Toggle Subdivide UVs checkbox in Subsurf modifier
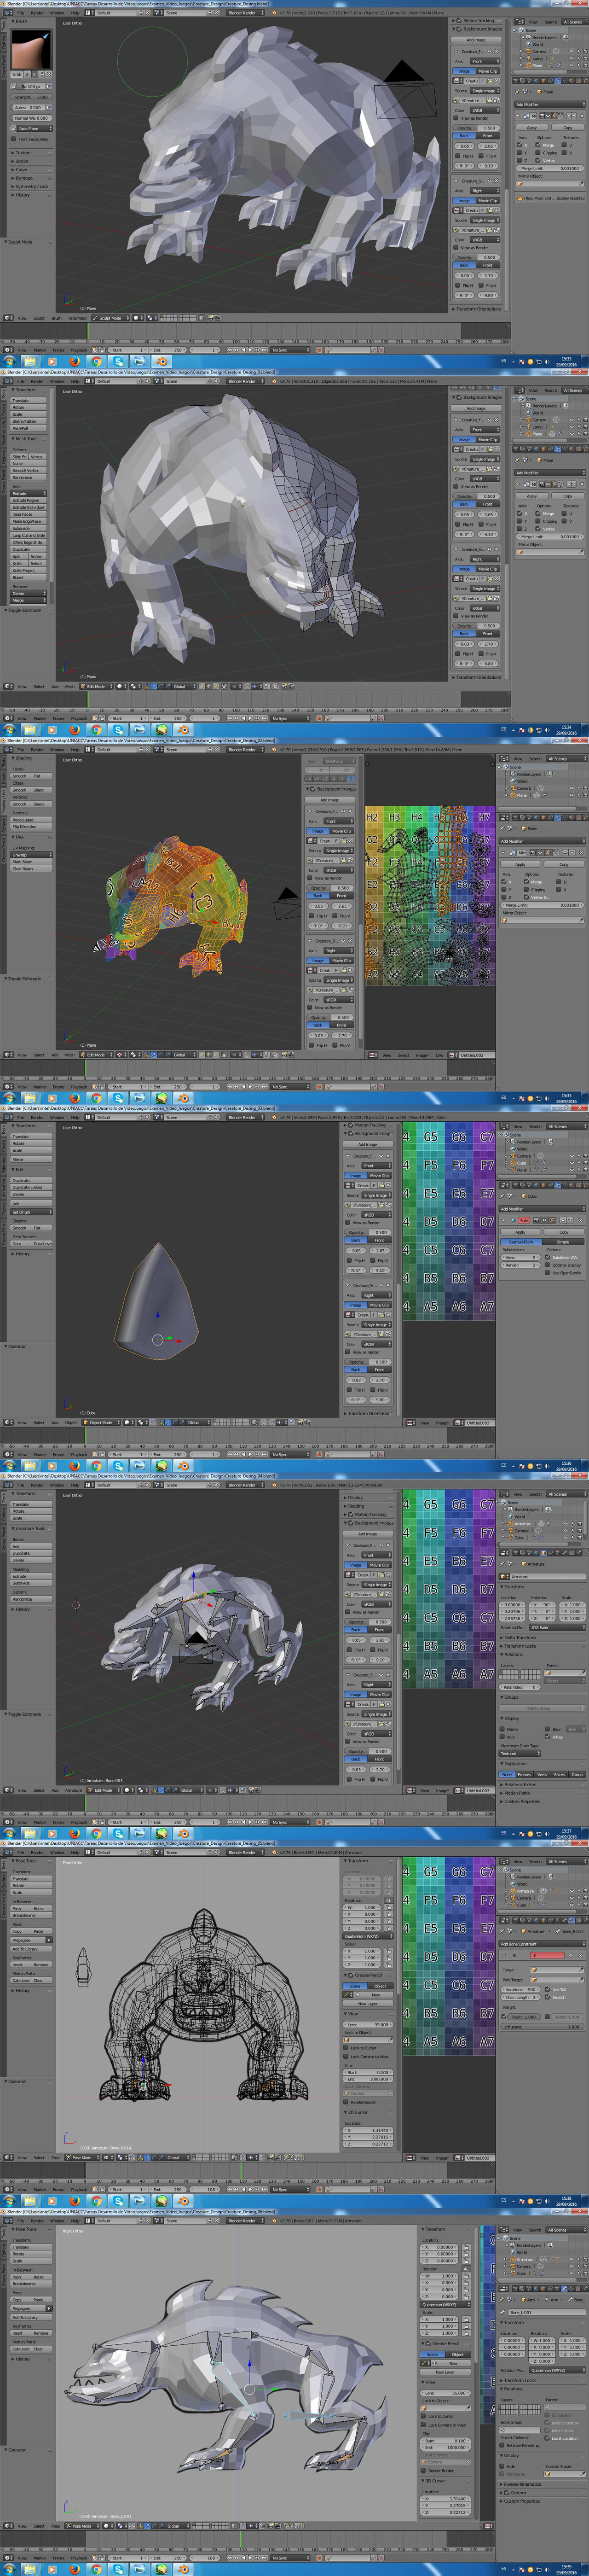 point(548,1257)
